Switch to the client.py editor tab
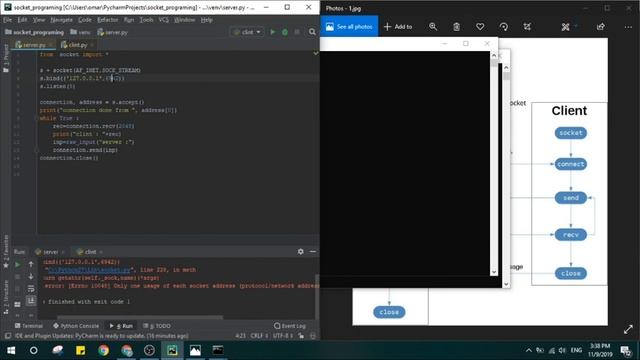 [77, 45]
